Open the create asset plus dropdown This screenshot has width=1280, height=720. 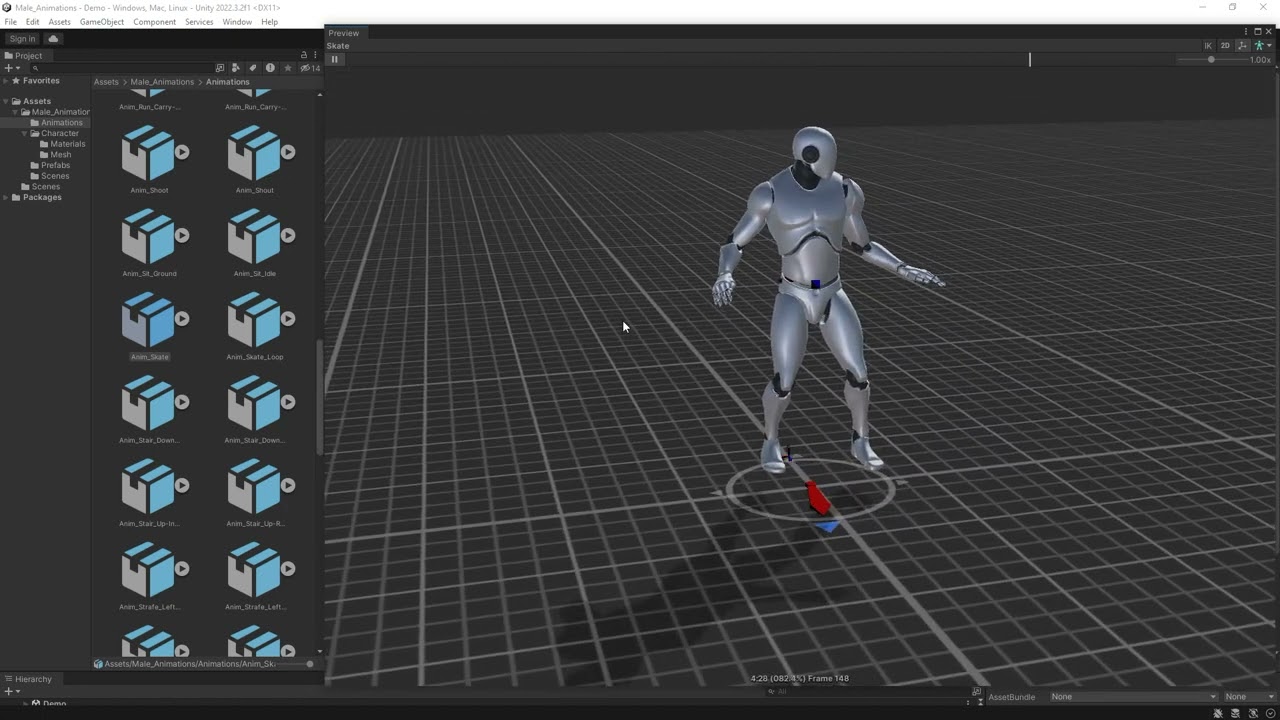[11, 68]
